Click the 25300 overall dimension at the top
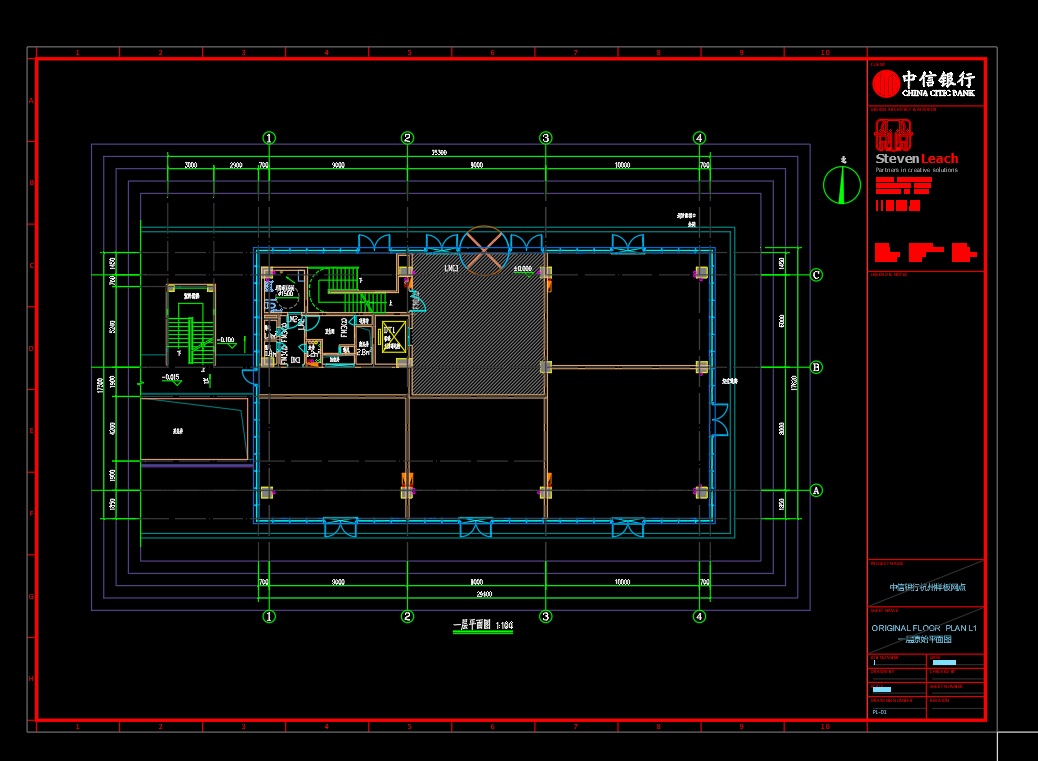 439,152
